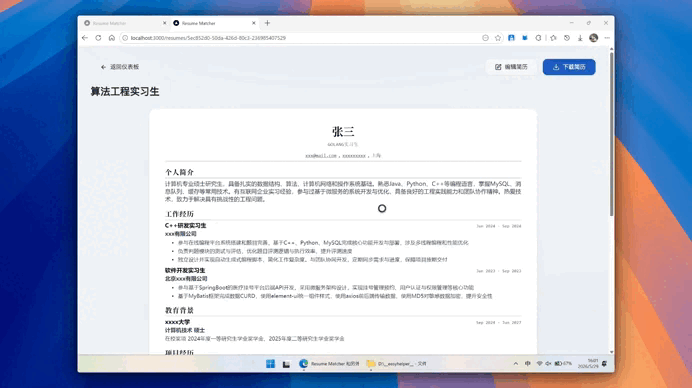
Task: Click the 软件开发实习生 job title
Action: click(185, 271)
